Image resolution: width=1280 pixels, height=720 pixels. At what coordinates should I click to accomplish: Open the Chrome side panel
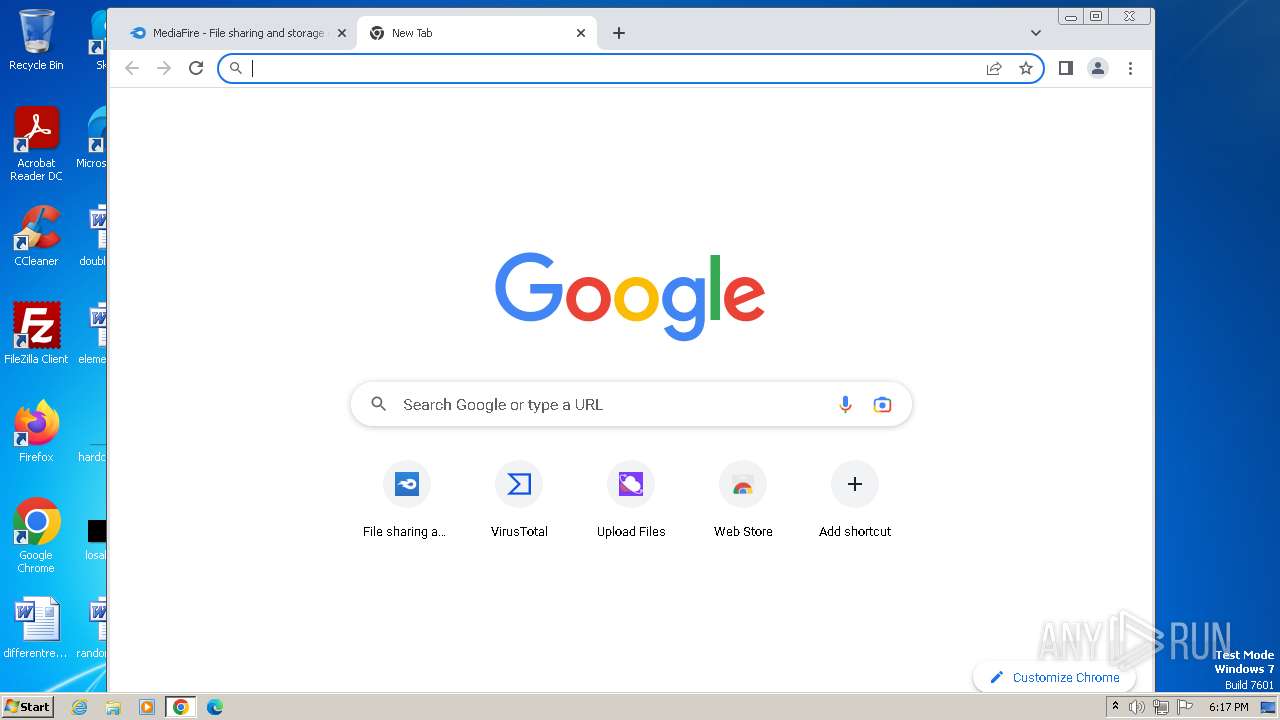point(1066,68)
